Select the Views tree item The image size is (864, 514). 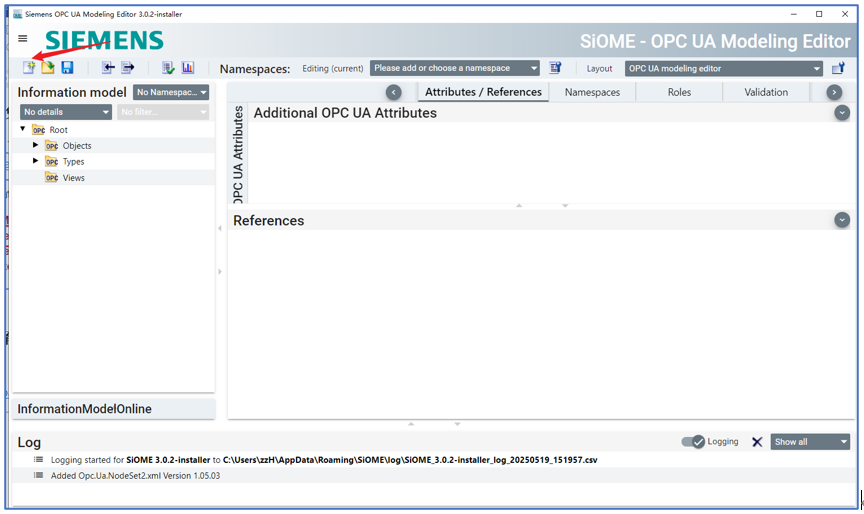pos(73,178)
